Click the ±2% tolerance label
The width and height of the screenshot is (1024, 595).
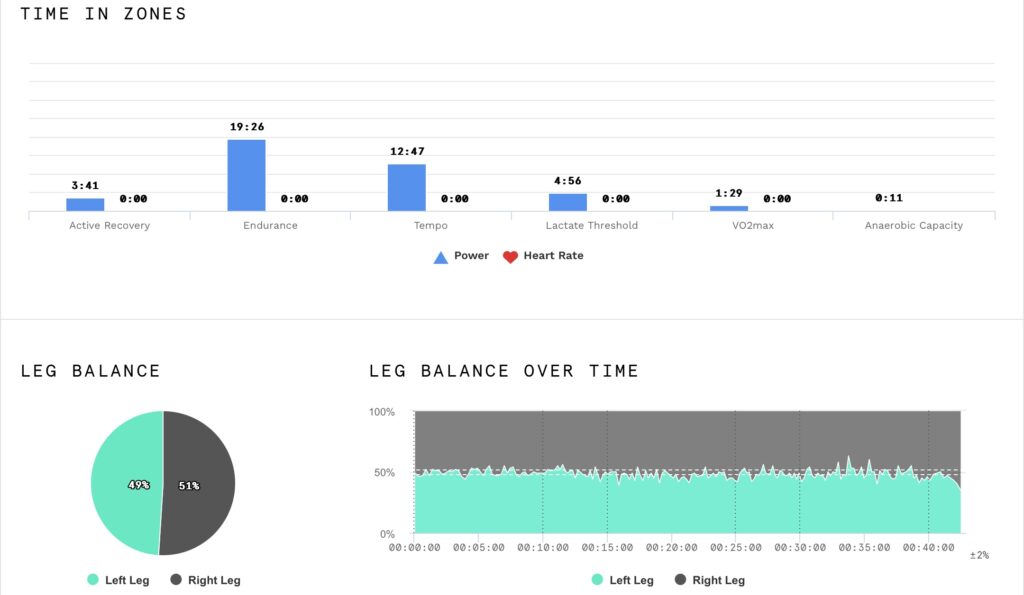point(978,555)
